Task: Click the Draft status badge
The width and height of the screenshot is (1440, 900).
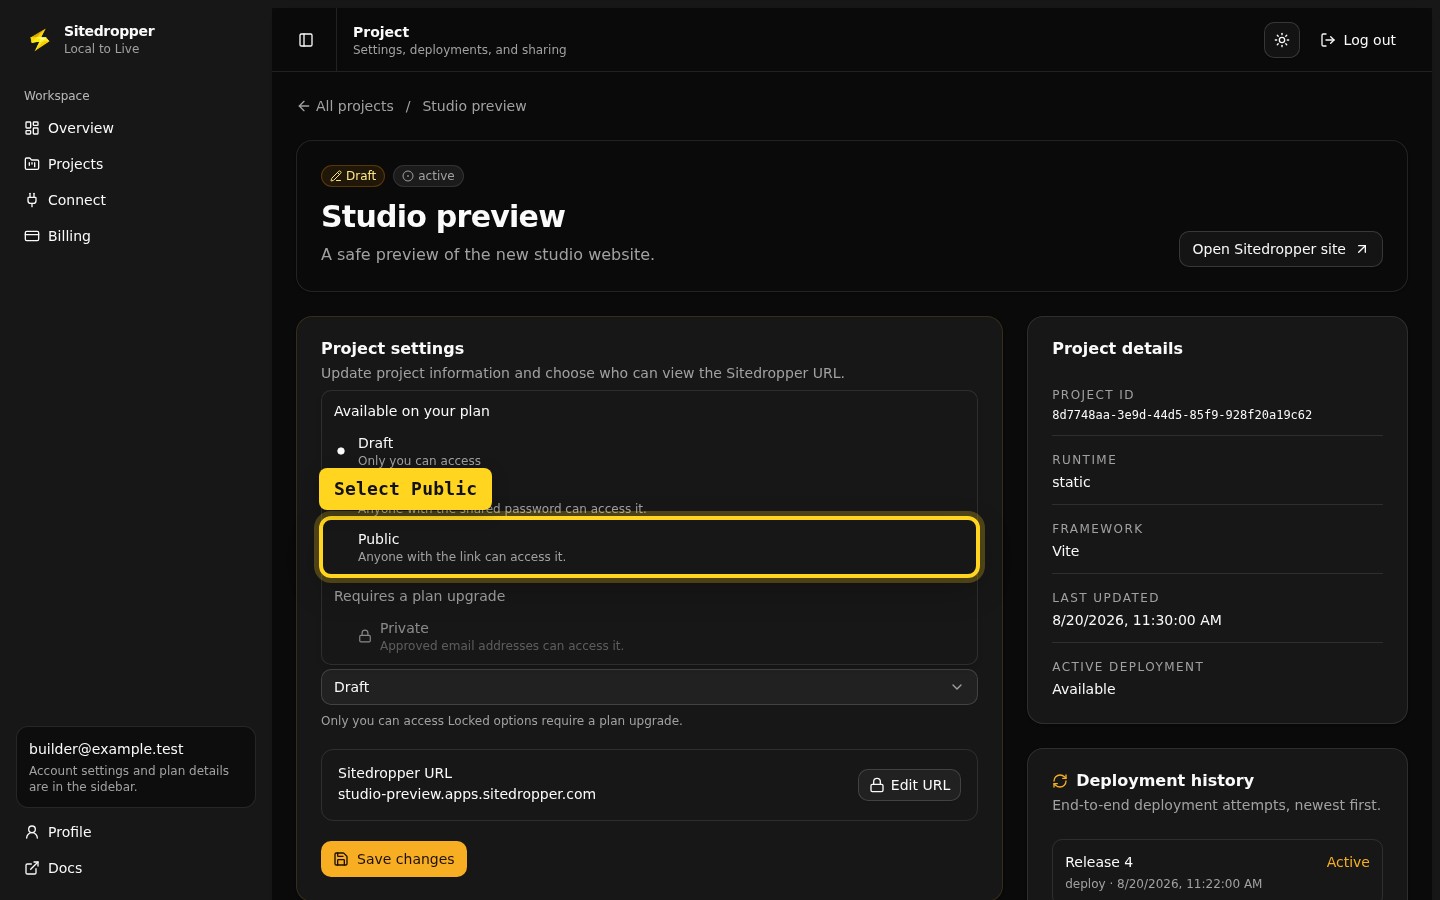Action: [353, 176]
